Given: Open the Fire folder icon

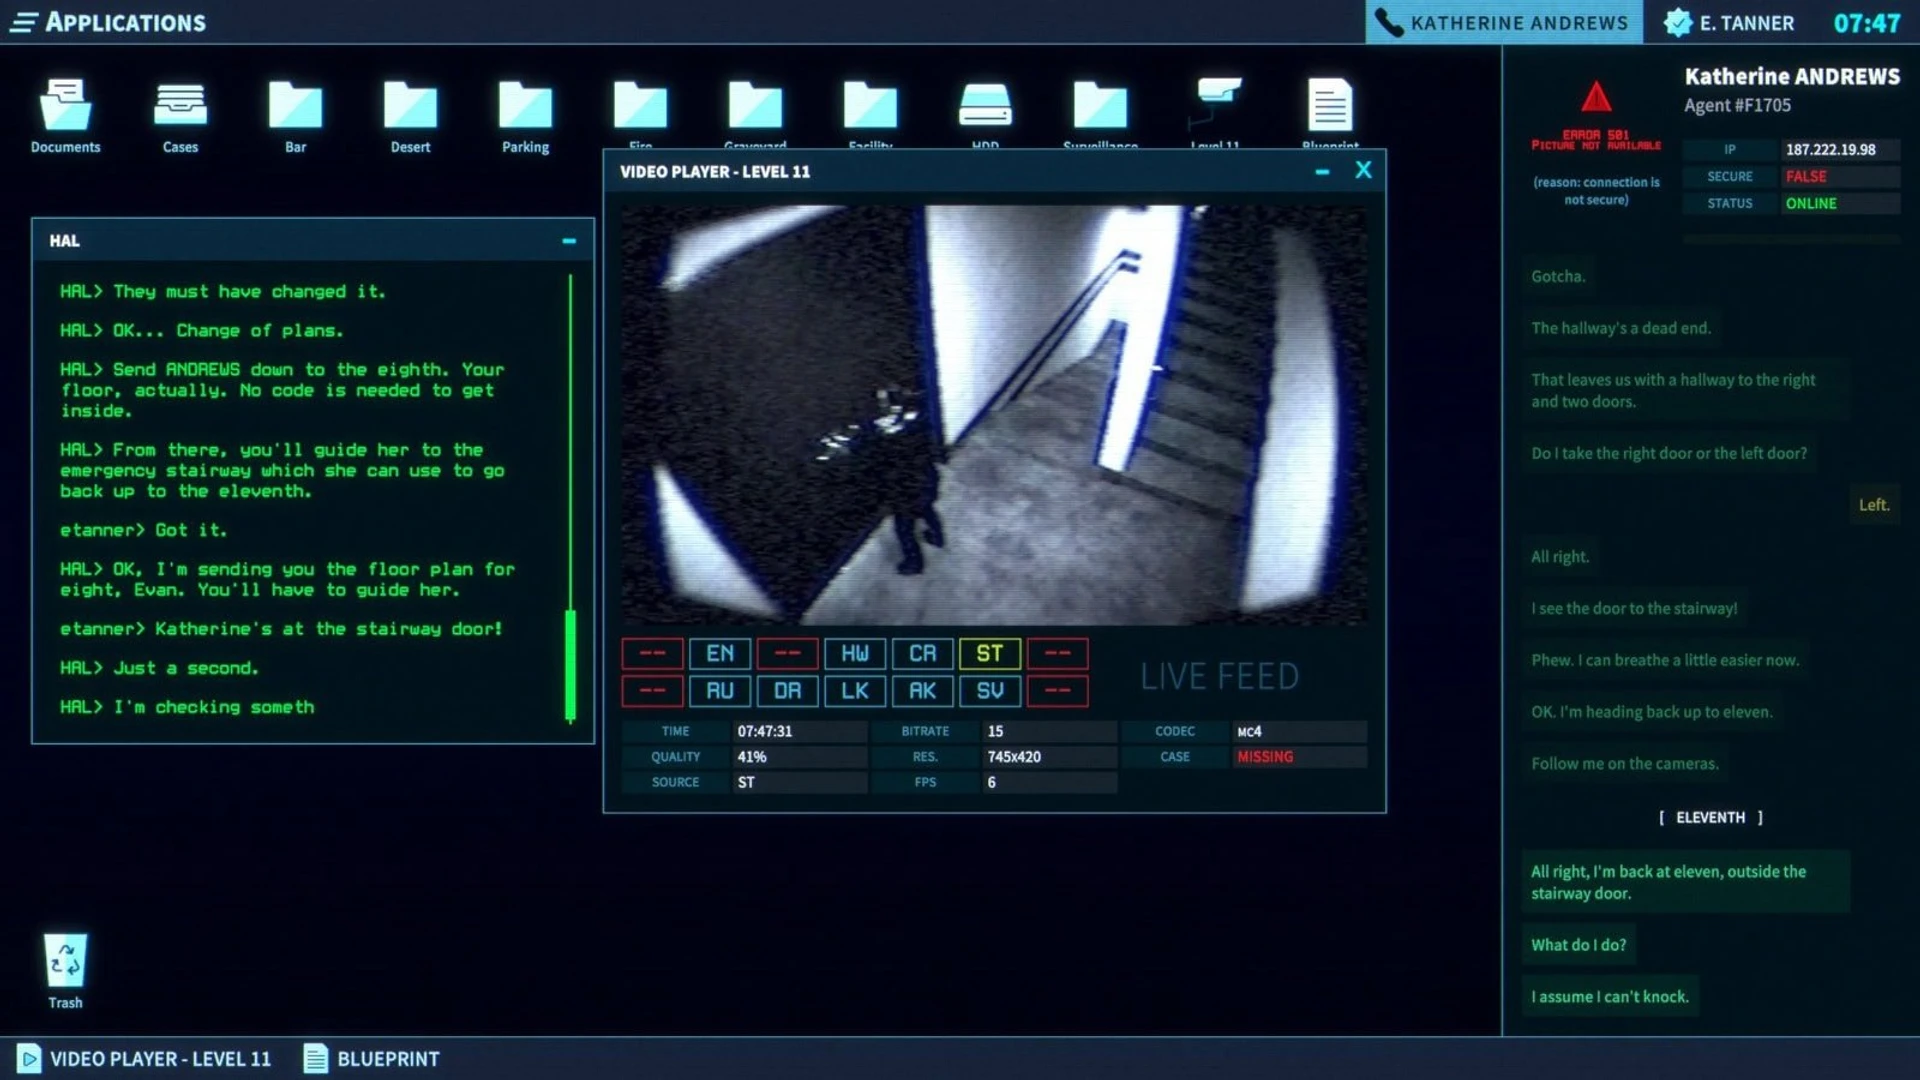Looking at the screenshot, I should click(640, 105).
